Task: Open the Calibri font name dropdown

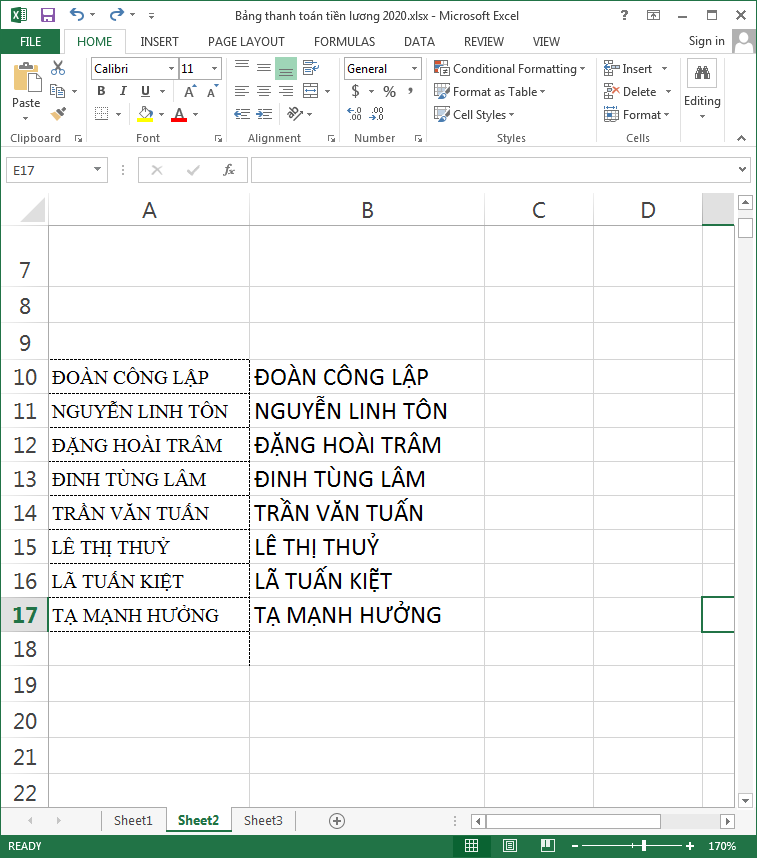Action: click(170, 69)
